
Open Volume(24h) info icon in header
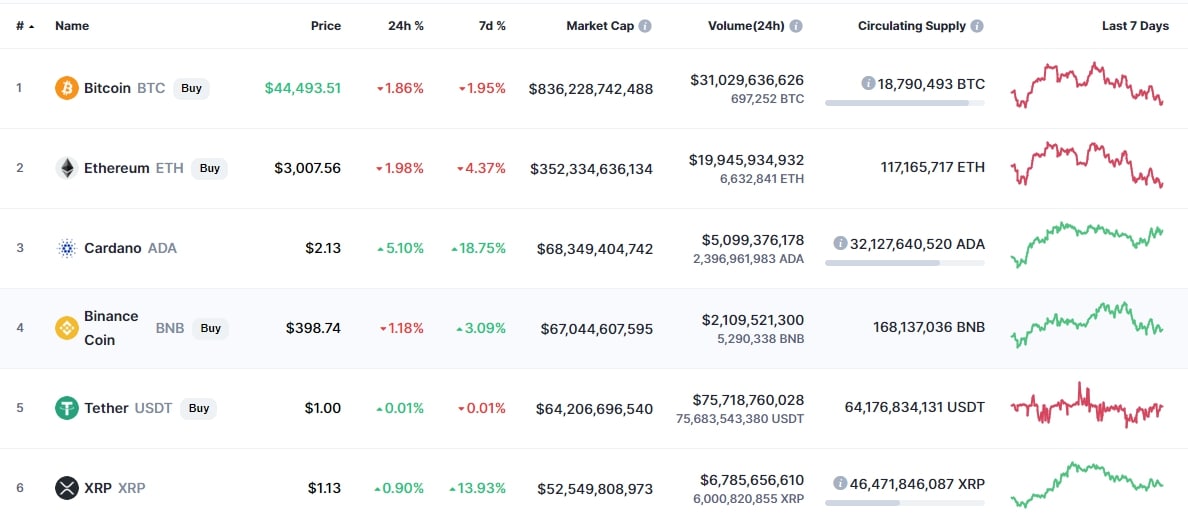(x=796, y=26)
